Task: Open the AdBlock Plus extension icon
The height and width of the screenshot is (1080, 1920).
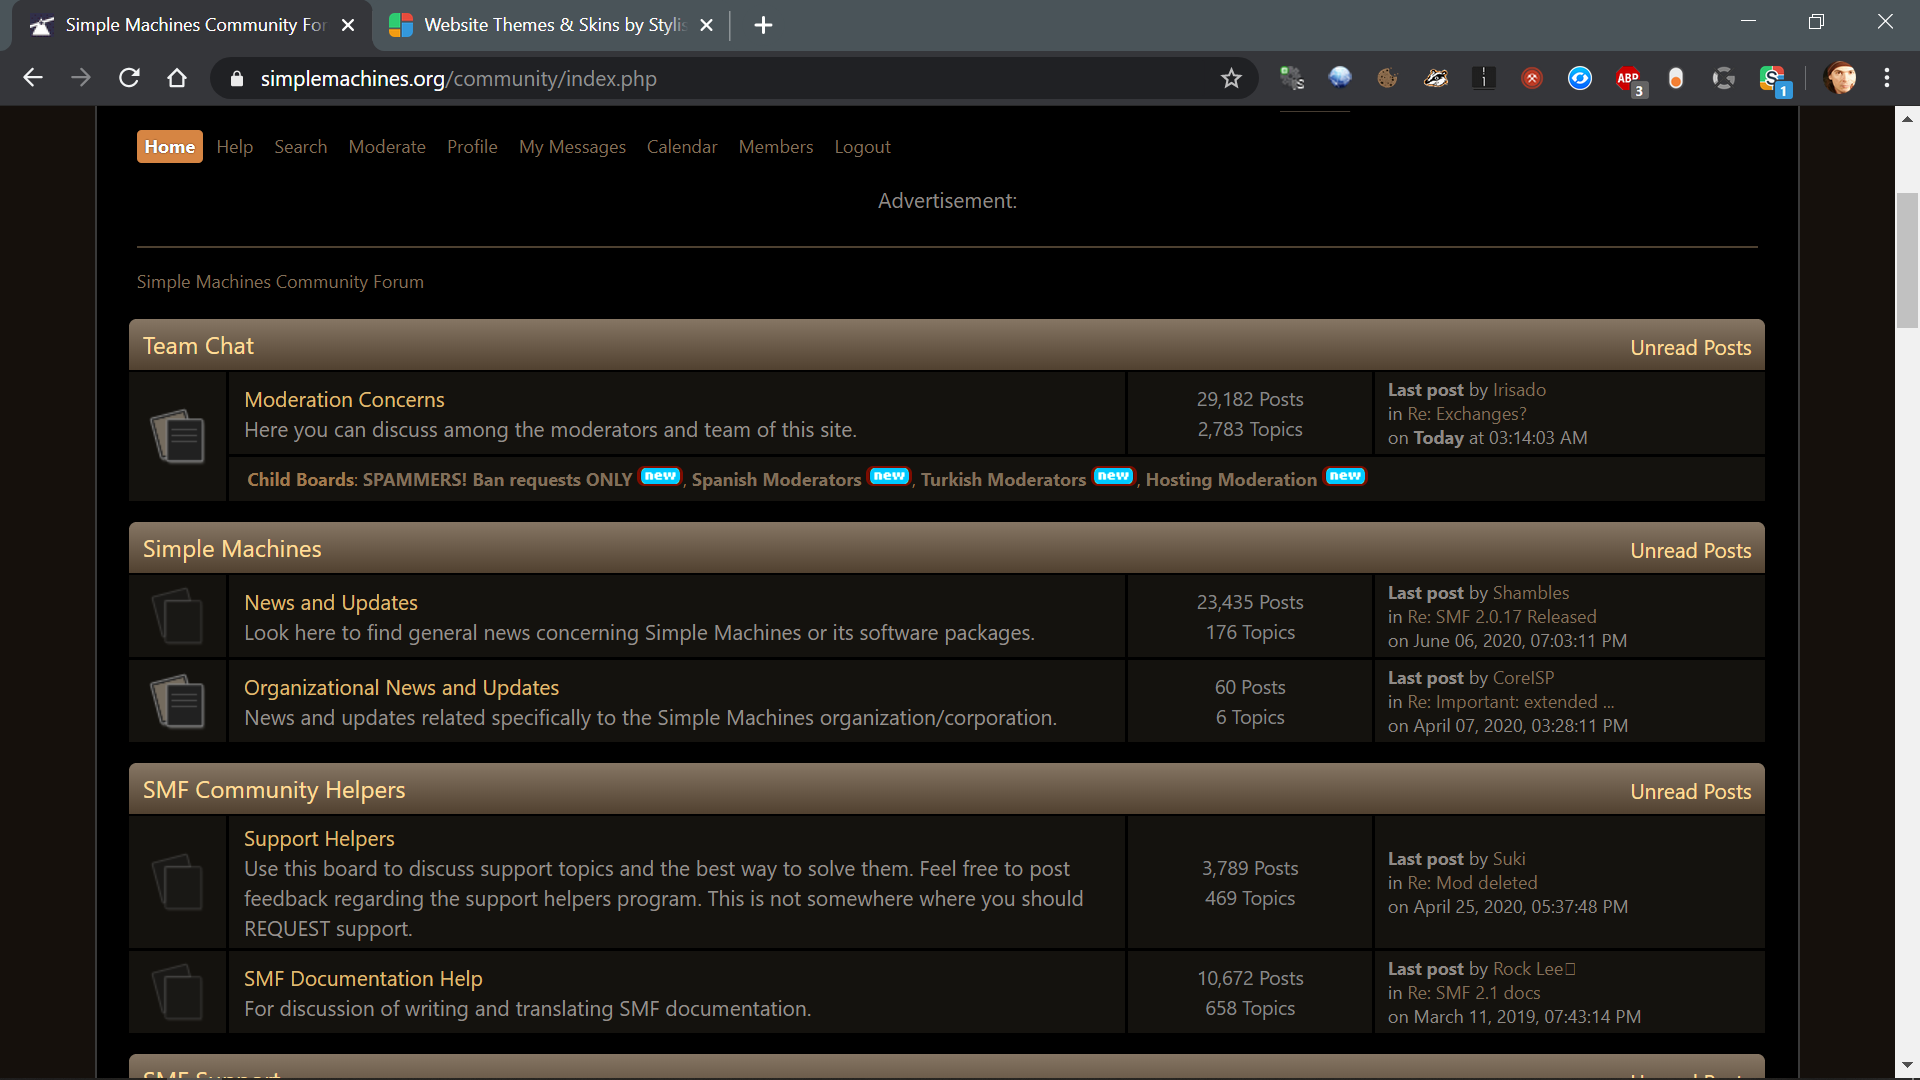Action: [1628, 78]
